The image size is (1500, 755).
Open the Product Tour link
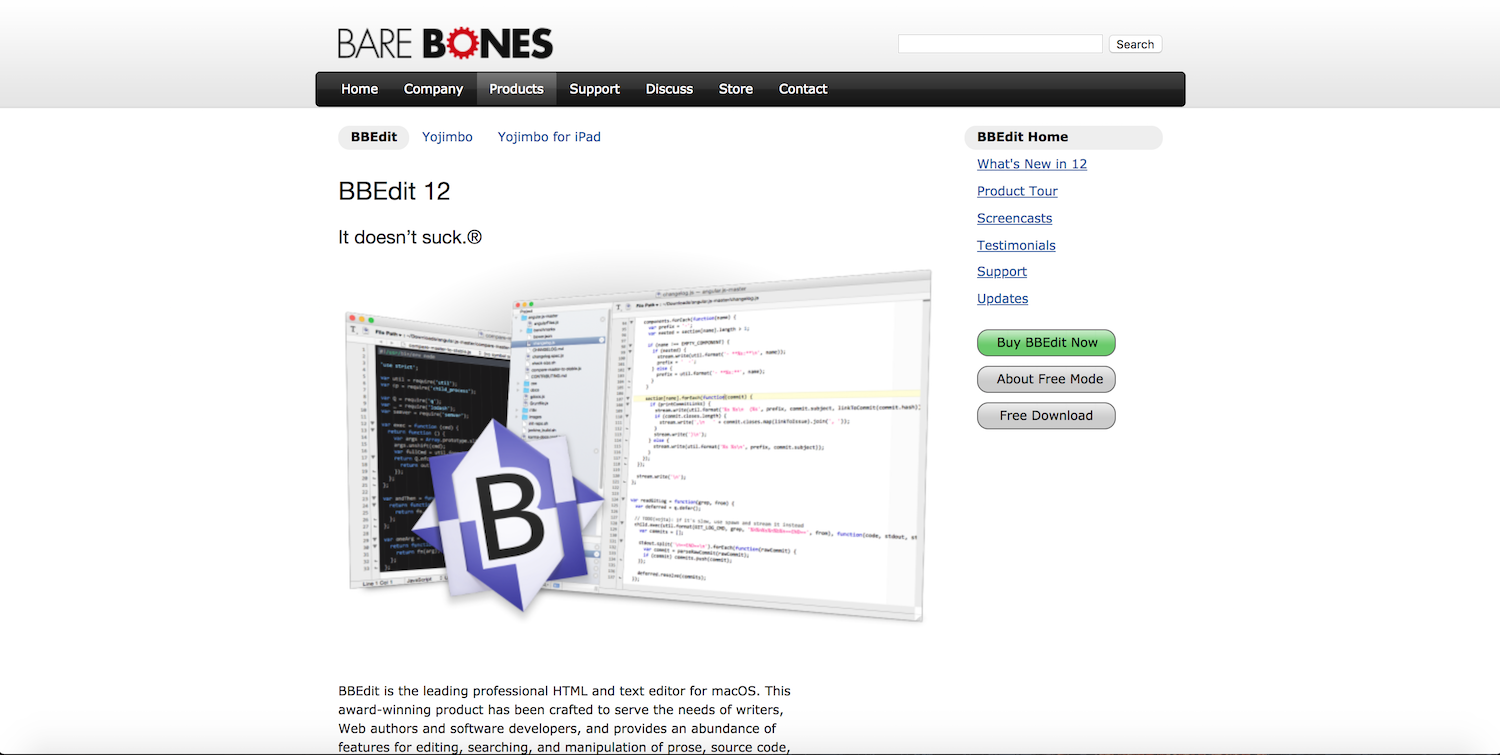coord(1017,191)
